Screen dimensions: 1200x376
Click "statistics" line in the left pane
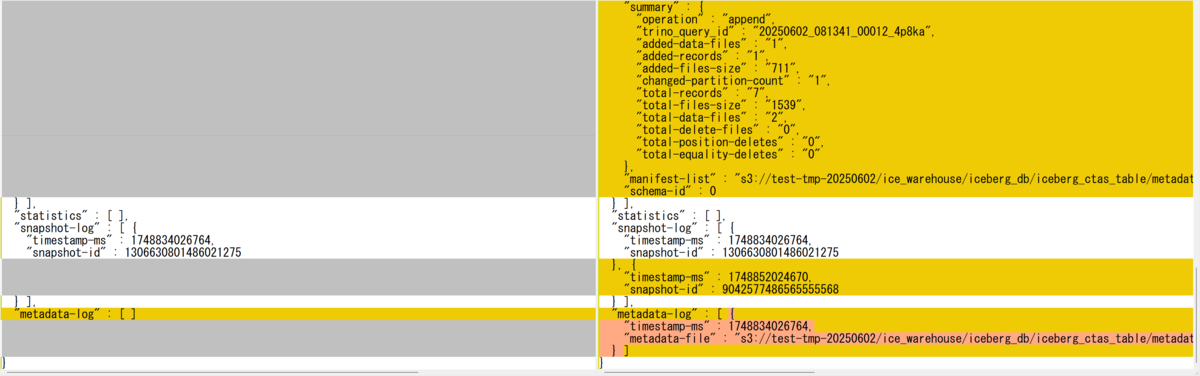point(70,215)
